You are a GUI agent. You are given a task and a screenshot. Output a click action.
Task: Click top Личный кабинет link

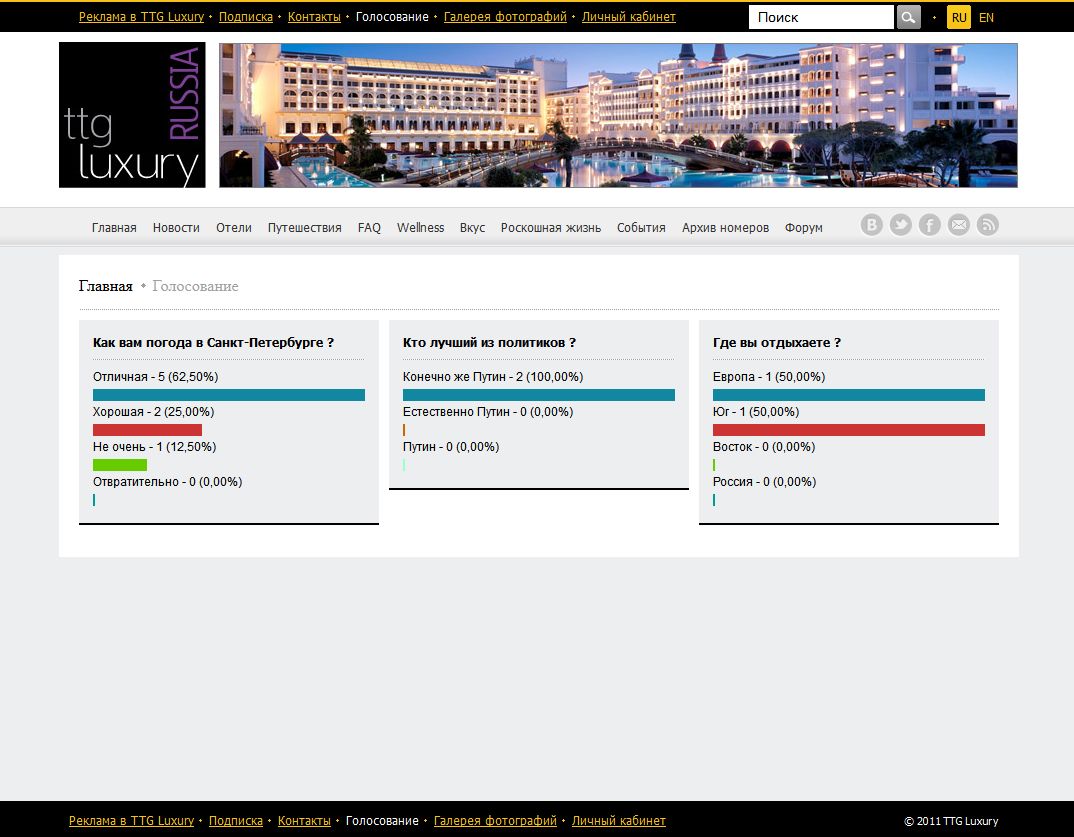(x=628, y=16)
